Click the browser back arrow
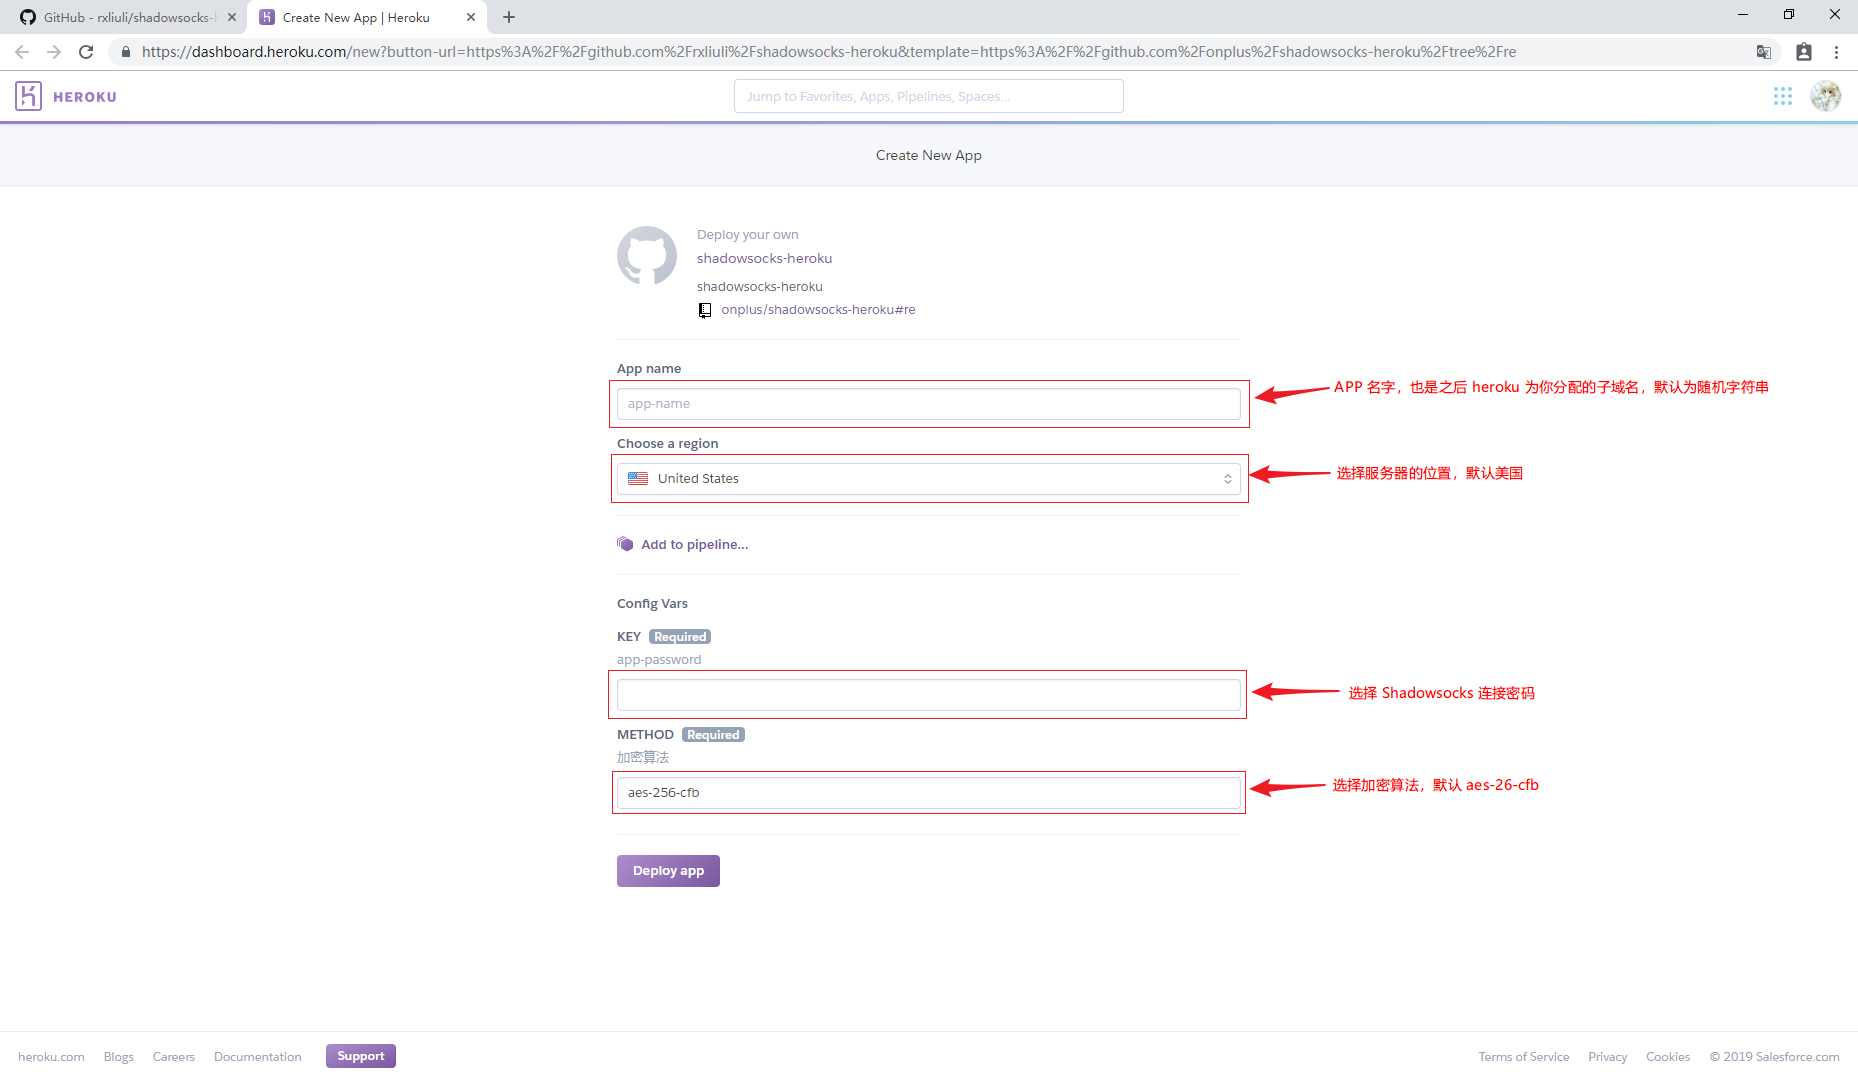This screenshot has height=1080, width=1858. point(22,52)
